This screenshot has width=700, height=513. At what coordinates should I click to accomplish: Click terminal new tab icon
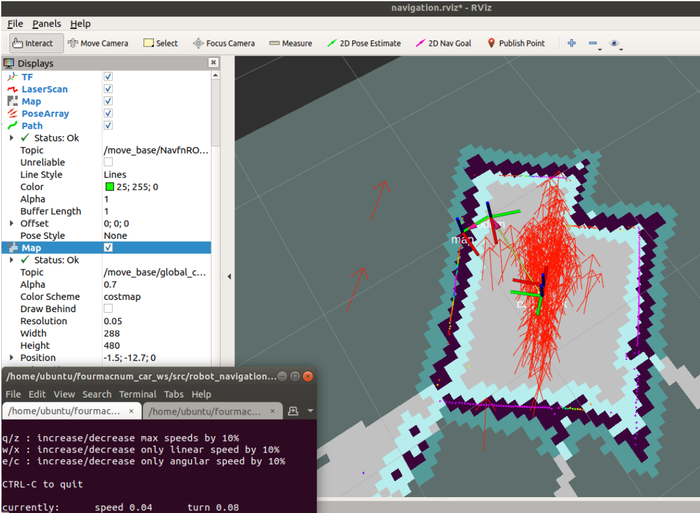pyautogui.click(x=293, y=411)
